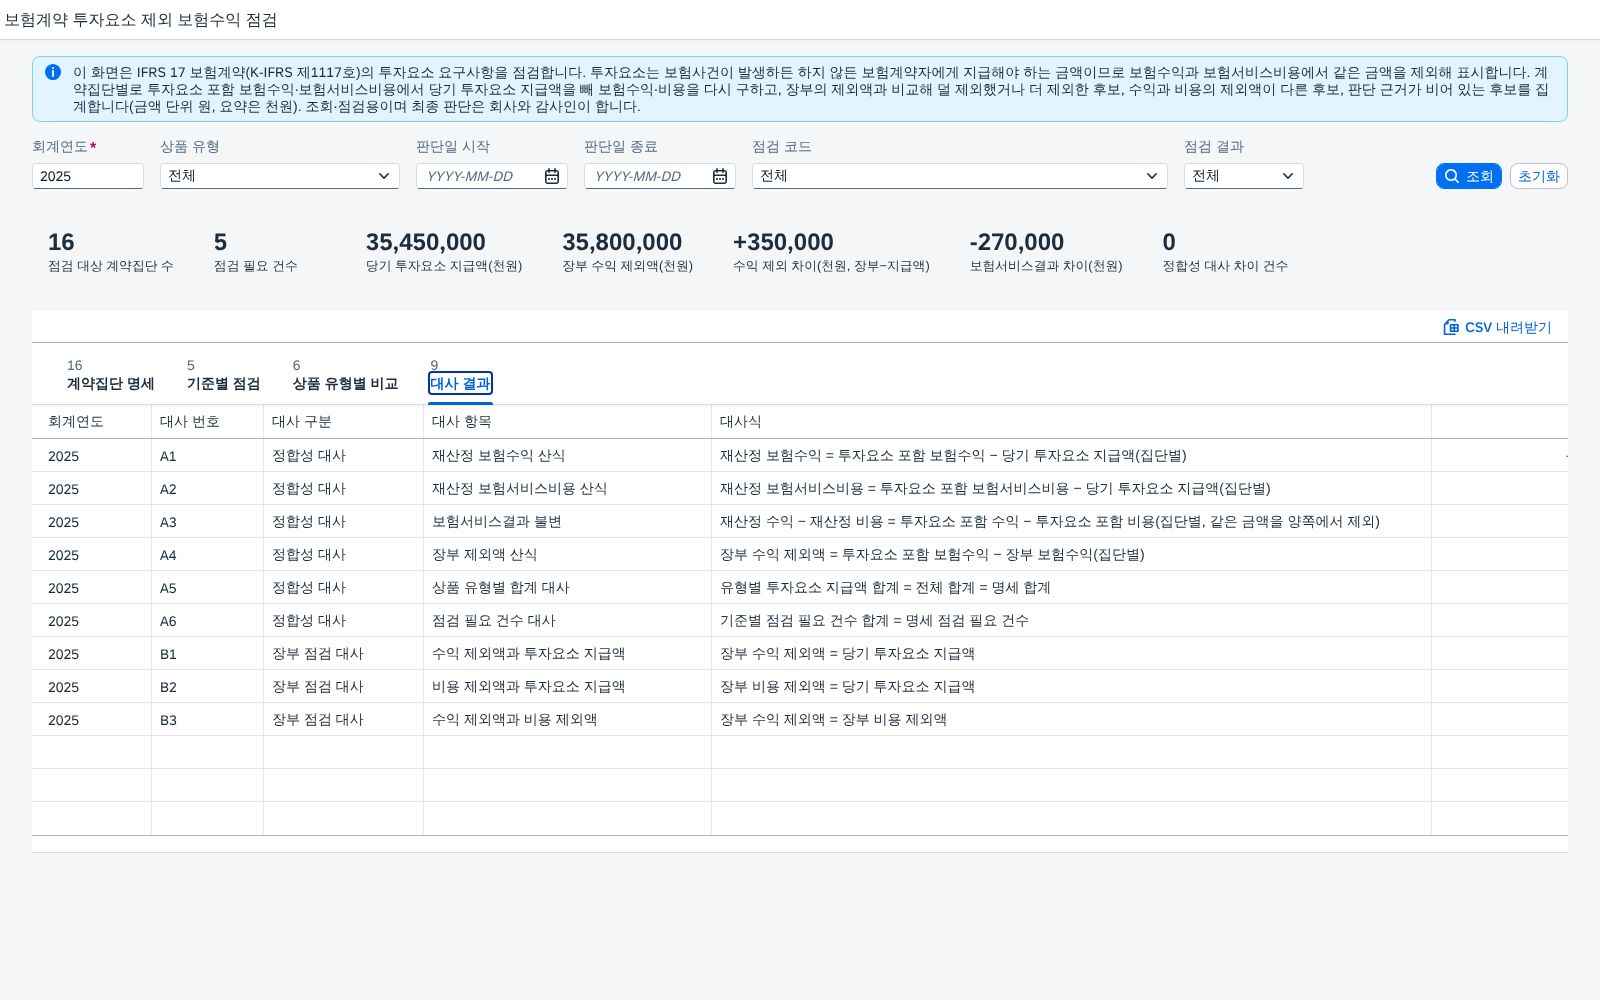Click the 대사 항목 column header

[x=567, y=422]
